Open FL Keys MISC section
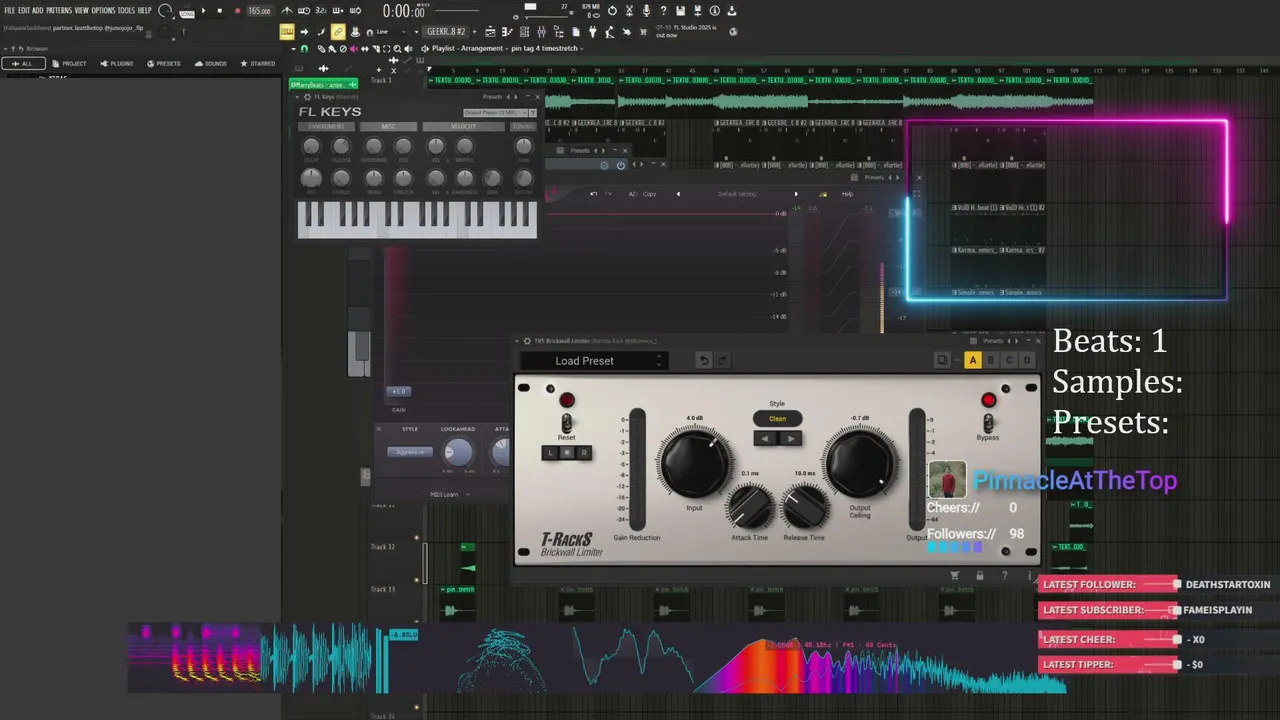This screenshot has width=1280, height=720. point(388,126)
